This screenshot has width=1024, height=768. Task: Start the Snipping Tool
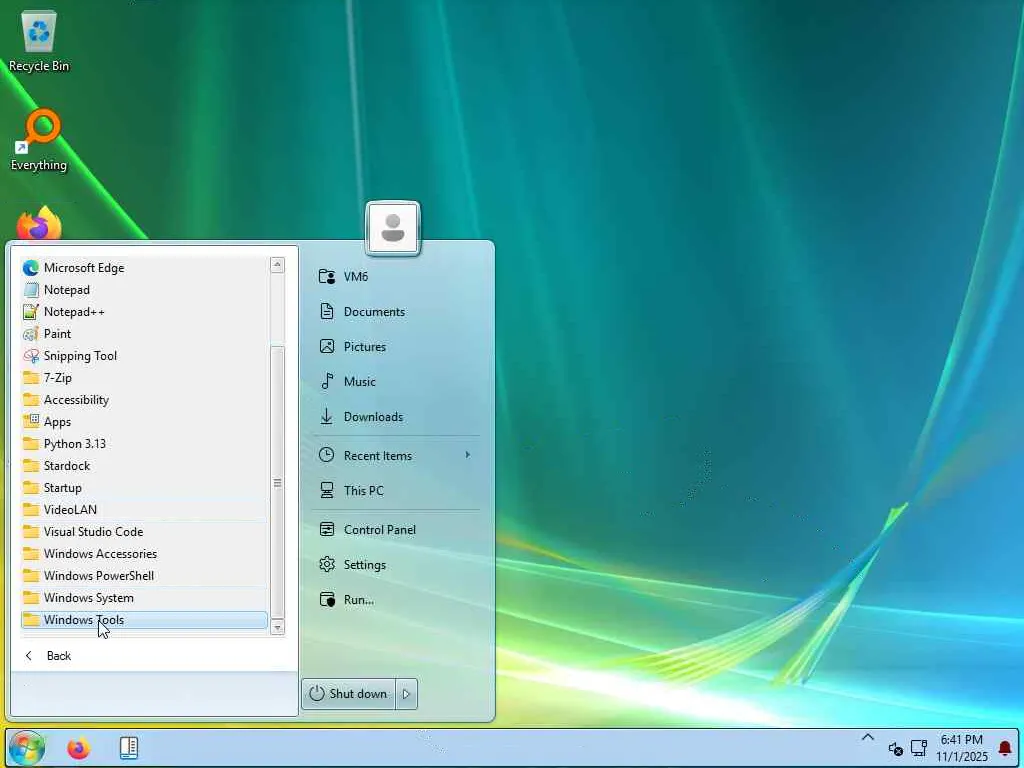click(144, 356)
